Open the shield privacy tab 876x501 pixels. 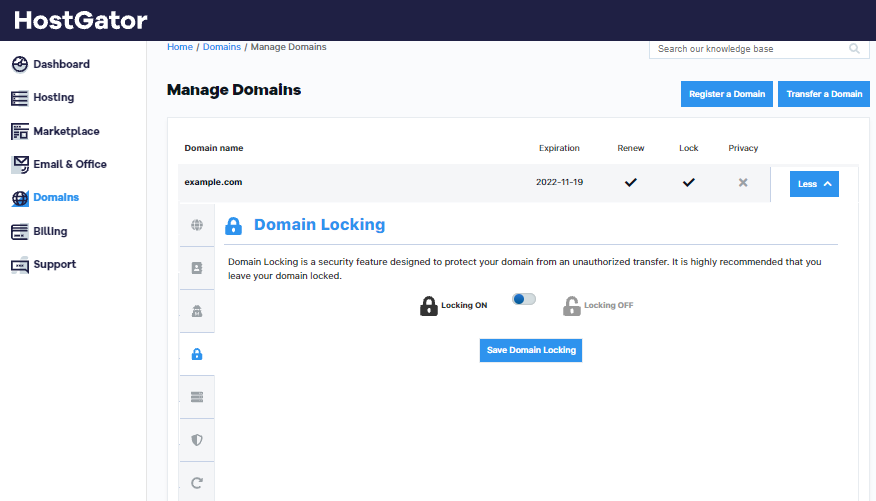click(x=197, y=440)
